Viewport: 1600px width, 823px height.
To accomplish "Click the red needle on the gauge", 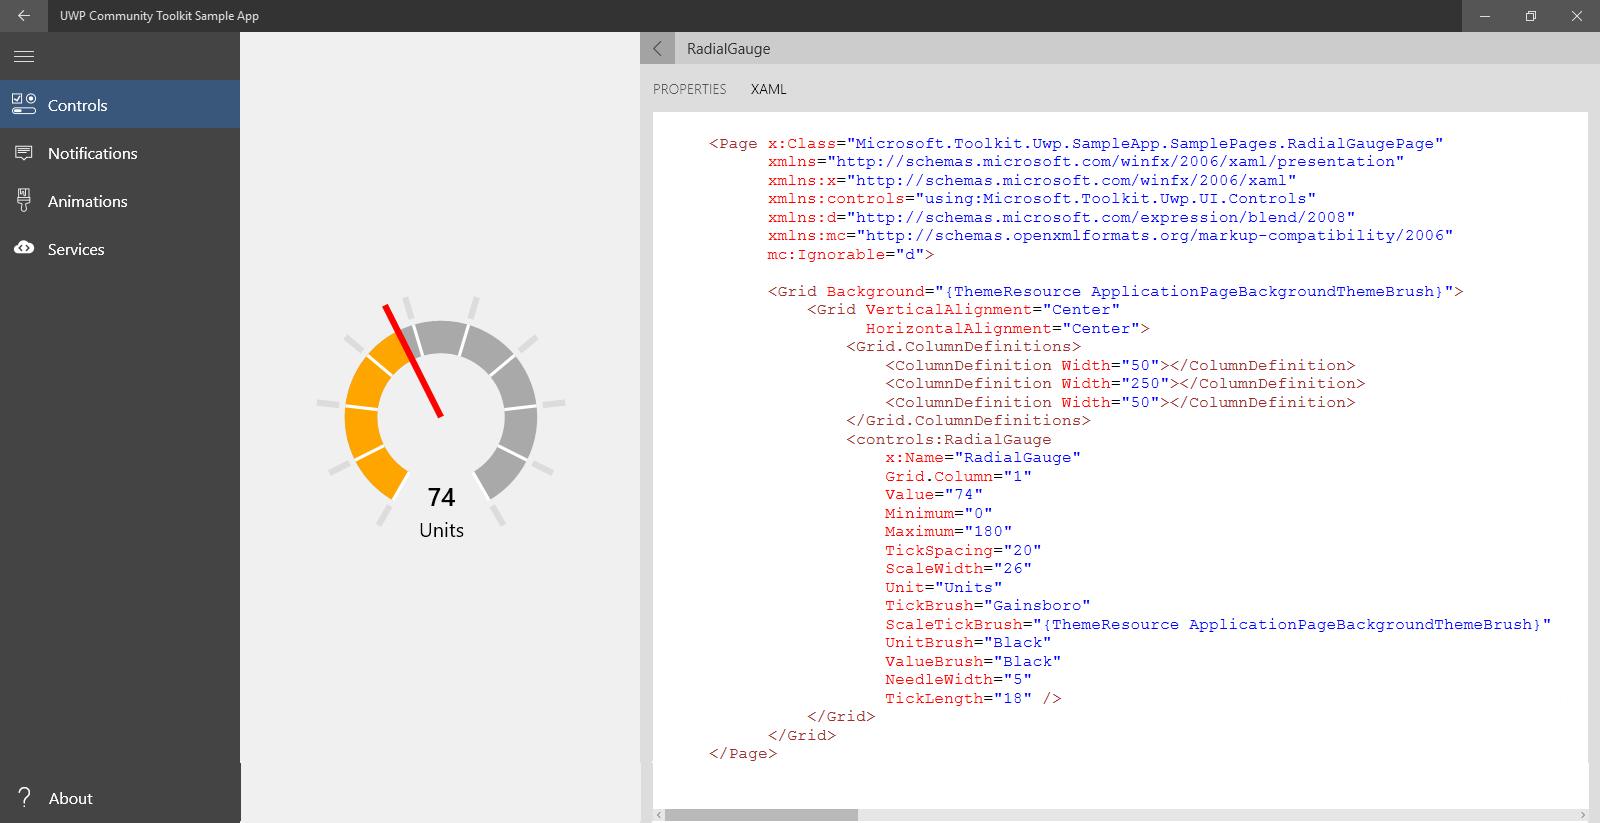I will point(413,361).
